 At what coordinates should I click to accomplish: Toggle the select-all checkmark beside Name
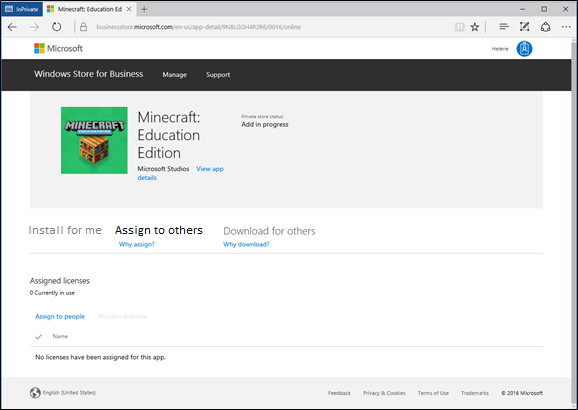coord(38,336)
